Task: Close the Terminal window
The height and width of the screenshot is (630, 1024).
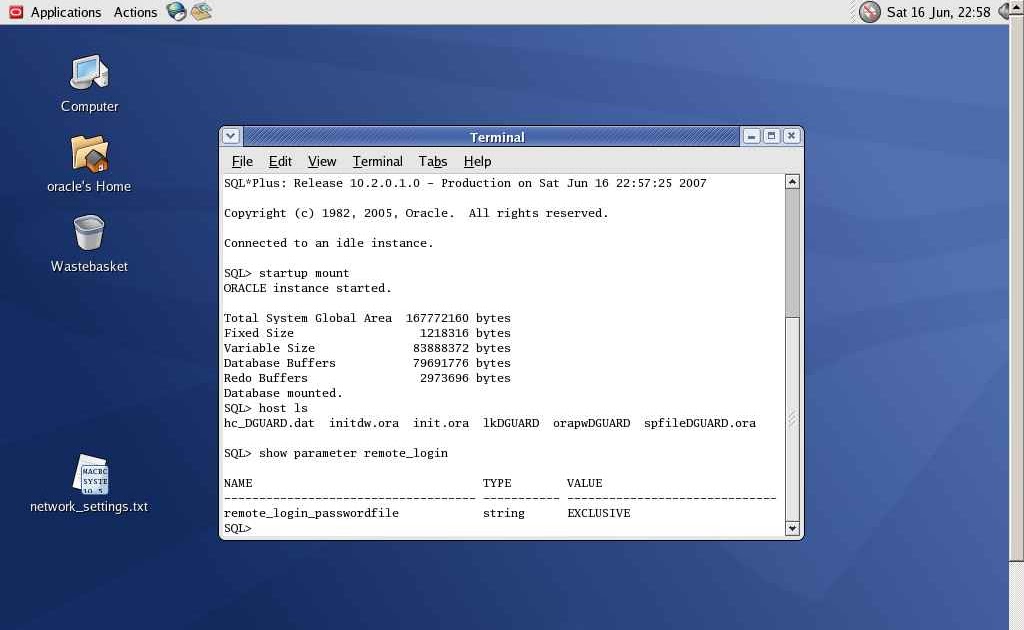Action: click(791, 136)
